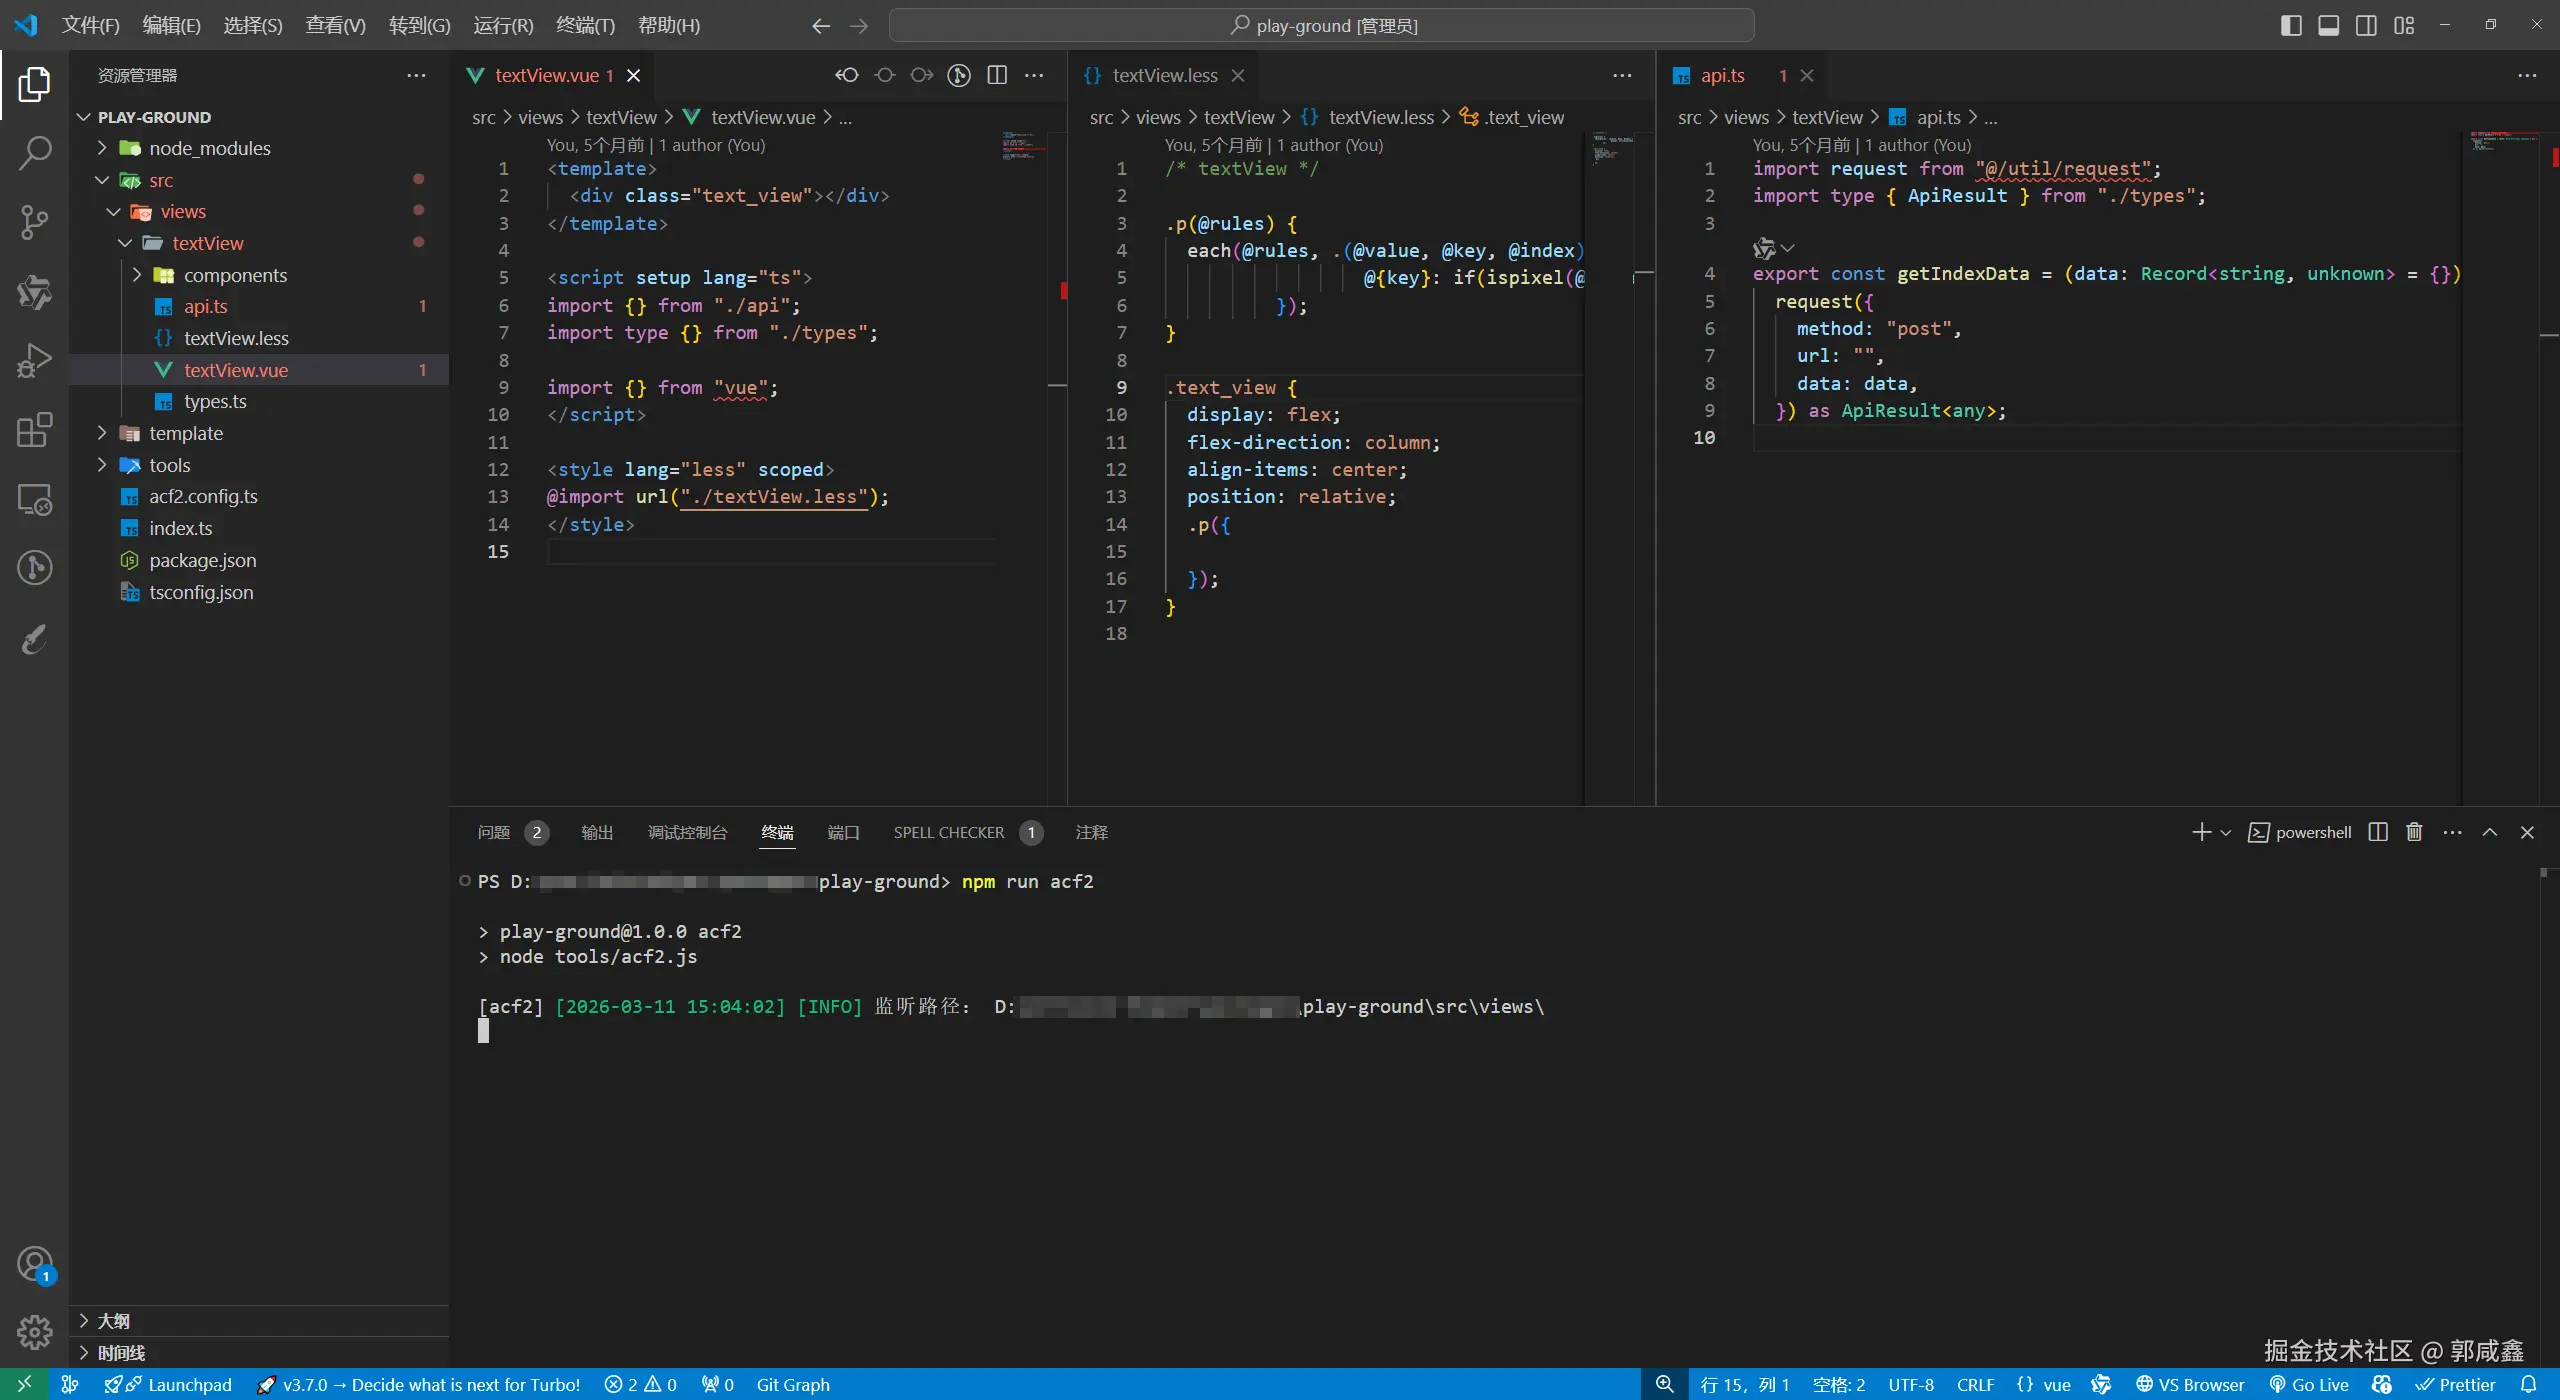Screen dimensions: 2560x1400
Task: Click the split editor icon for textView.vue
Action: pyautogui.click(x=997, y=75)
